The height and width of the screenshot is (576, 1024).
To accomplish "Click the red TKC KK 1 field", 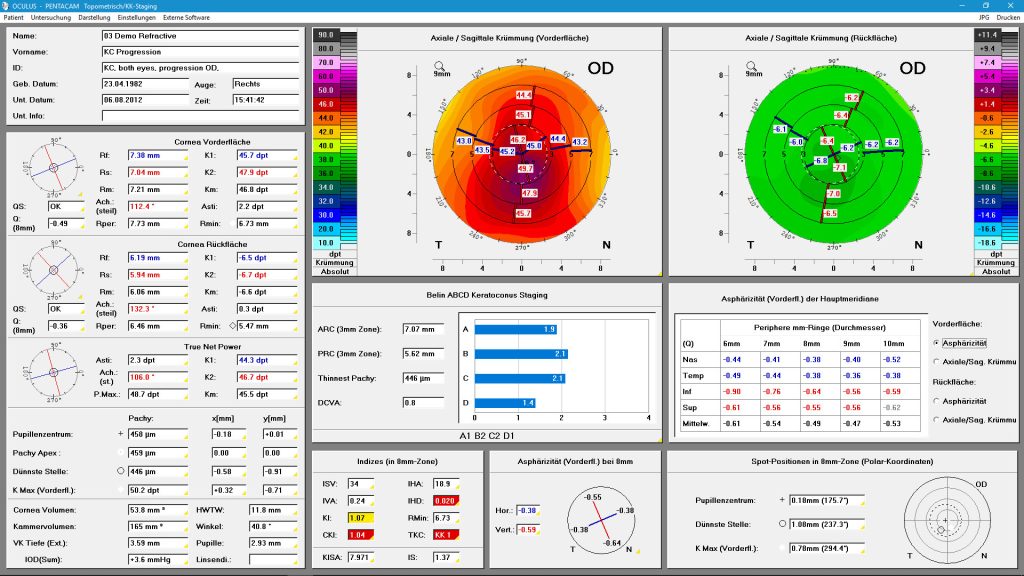I will [x=445, y=535].
